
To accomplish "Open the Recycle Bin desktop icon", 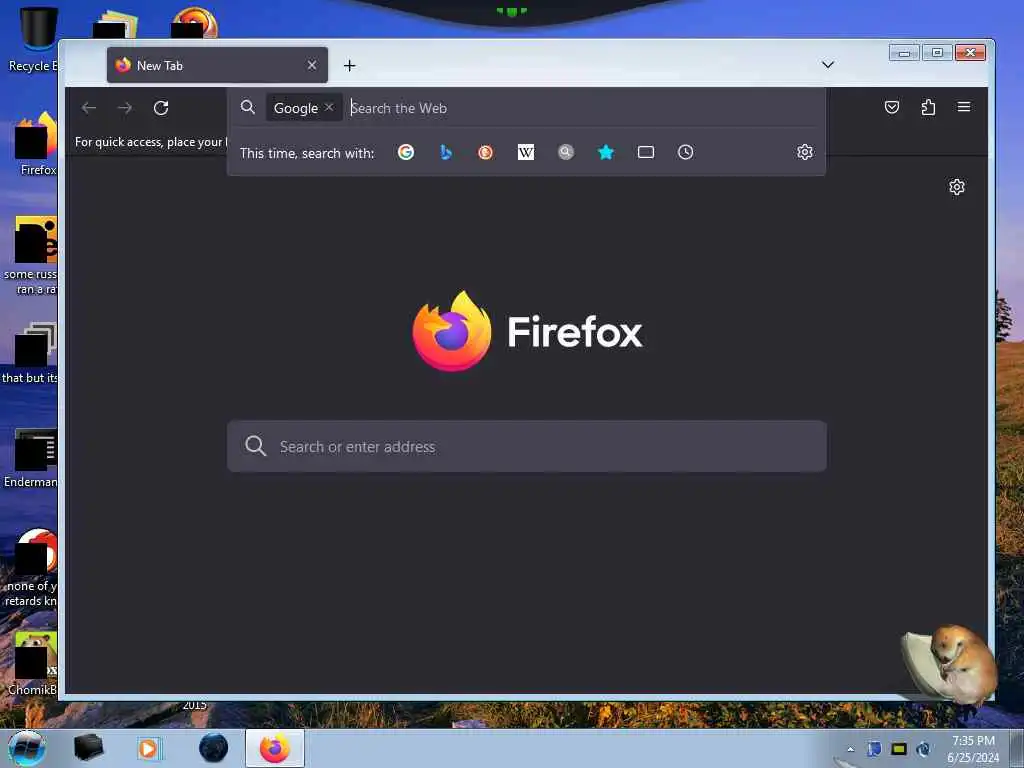I will 34,39.
